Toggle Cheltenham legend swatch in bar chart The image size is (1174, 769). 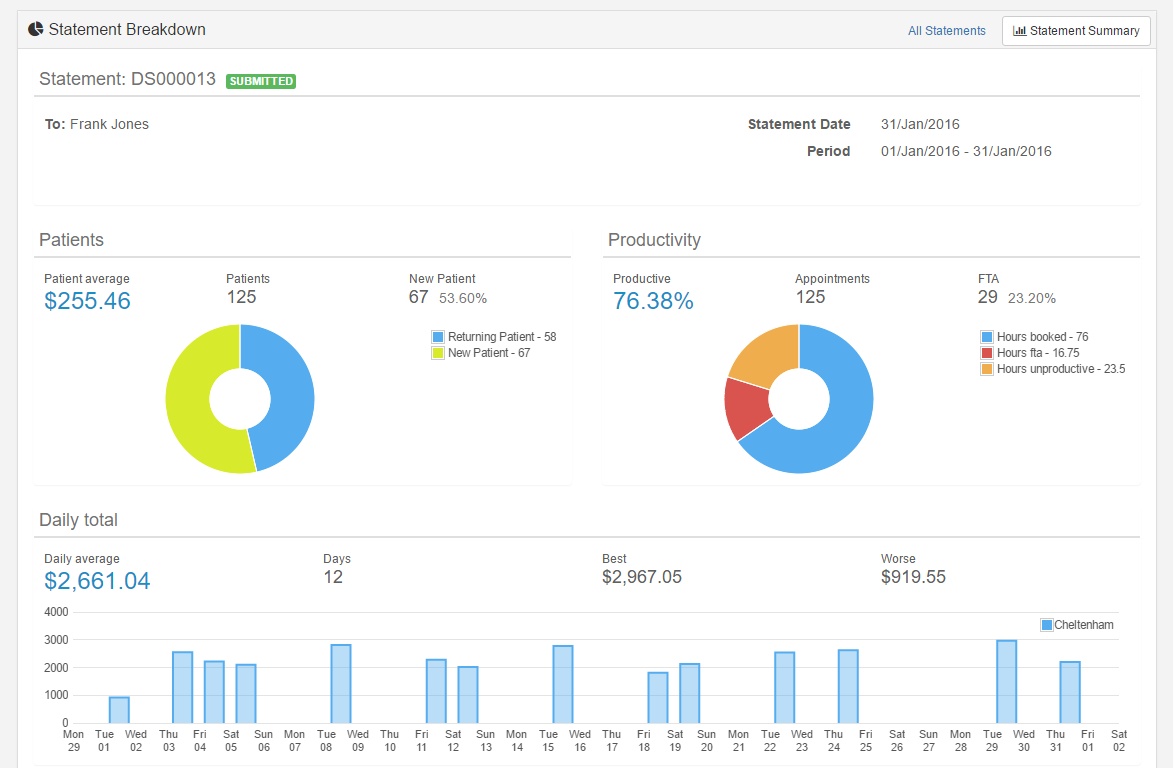pyautogui.click(x=1047, y=625)
